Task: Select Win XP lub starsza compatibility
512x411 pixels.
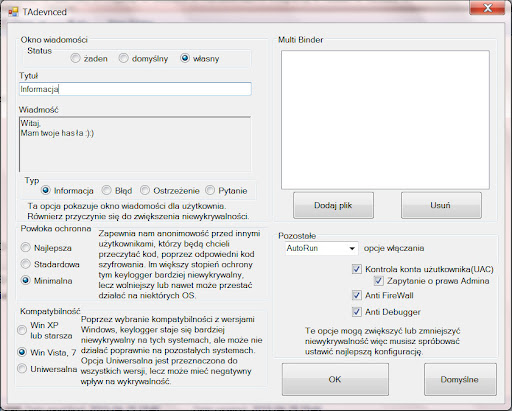Action: [x=22, y=330]
